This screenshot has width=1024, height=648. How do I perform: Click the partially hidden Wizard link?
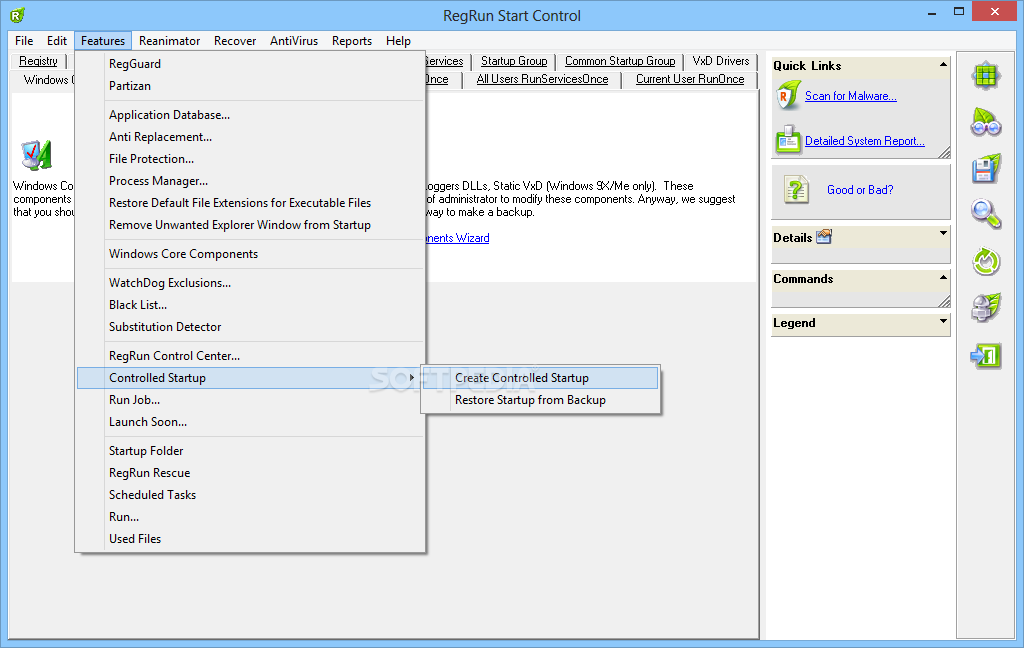pyautogui.click(x=458, y=238)
